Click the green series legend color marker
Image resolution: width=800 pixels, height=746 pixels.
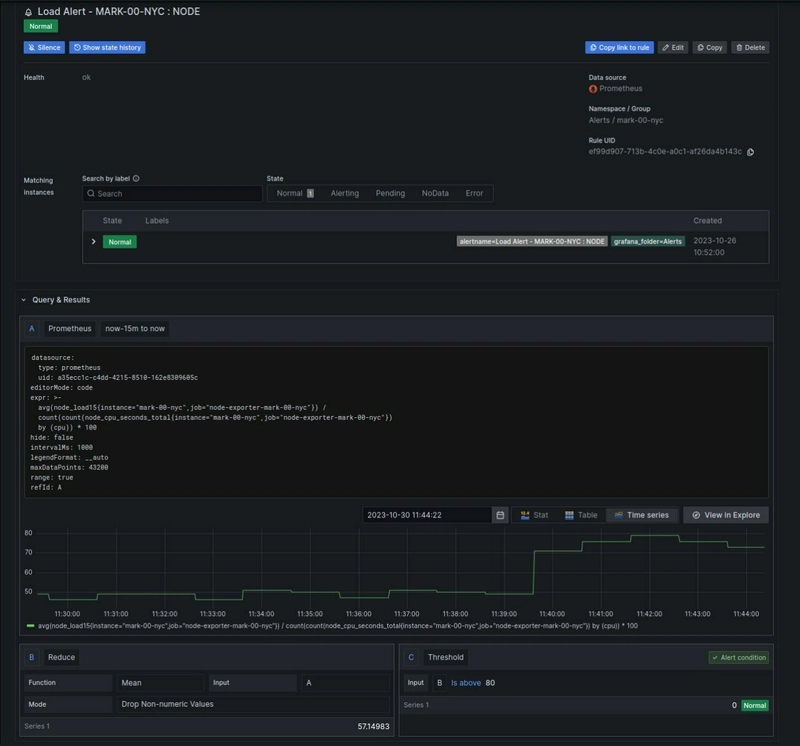[30, 626]
